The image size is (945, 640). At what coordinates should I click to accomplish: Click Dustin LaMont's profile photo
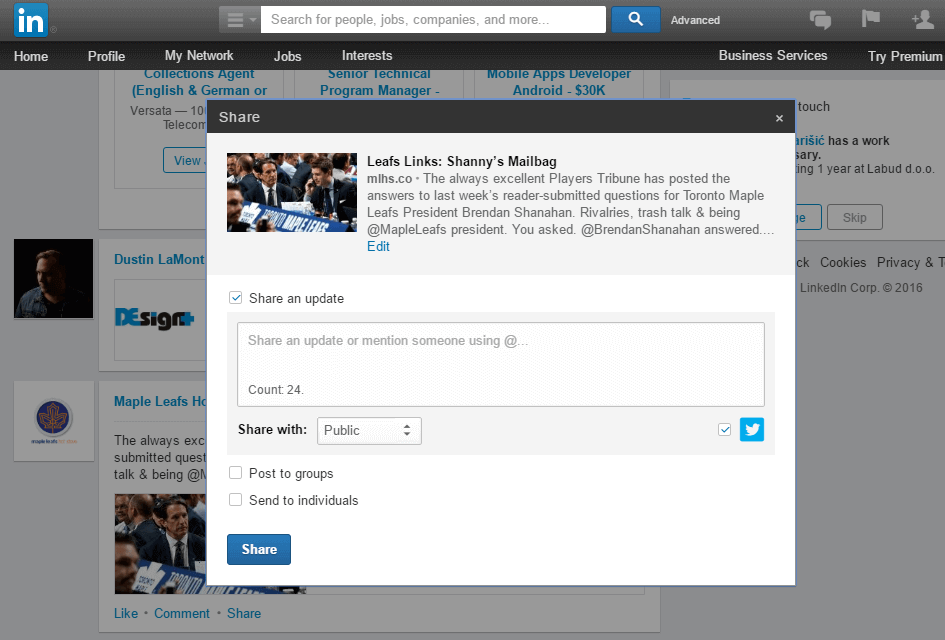(54, 278)
